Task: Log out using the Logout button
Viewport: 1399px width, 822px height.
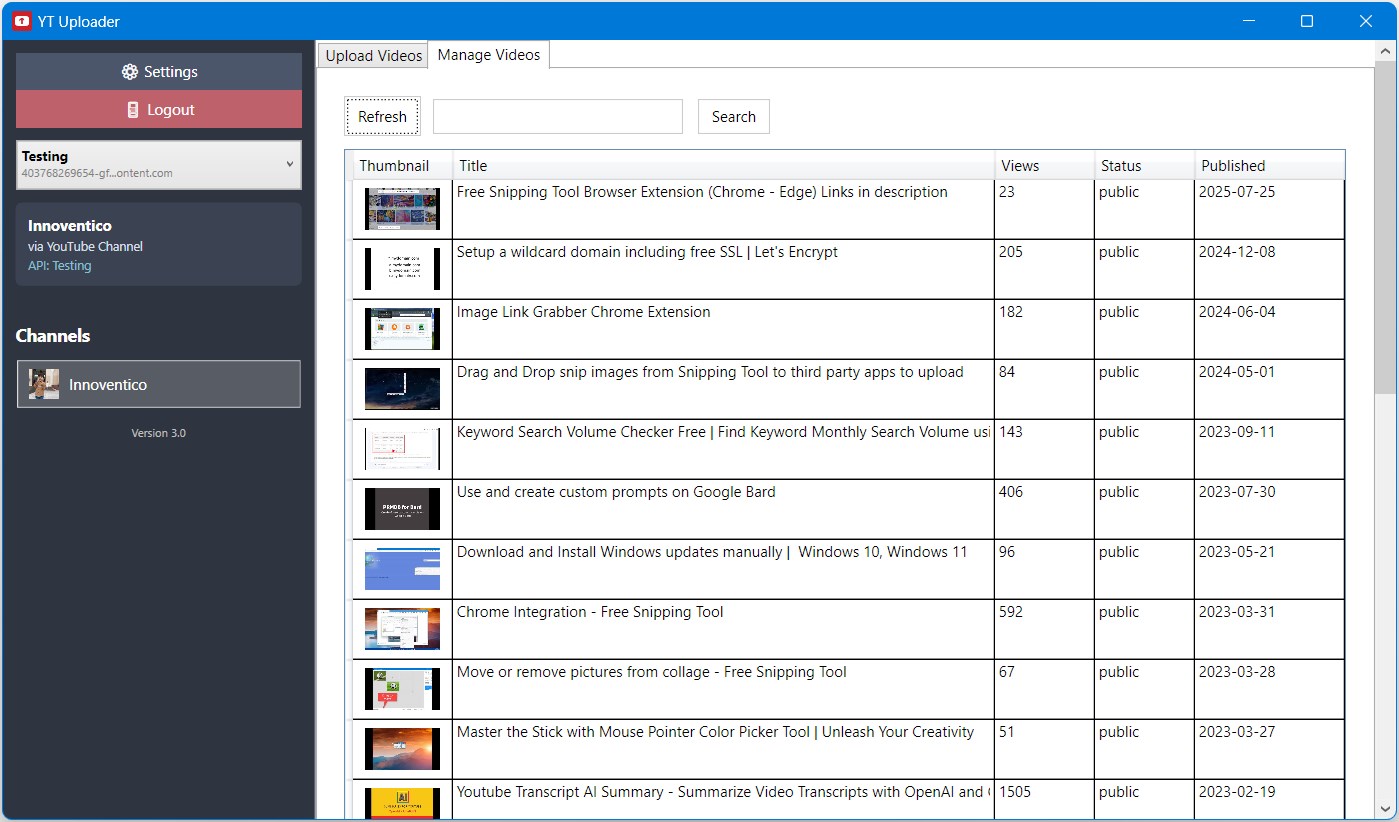Action: pos(159,109)
